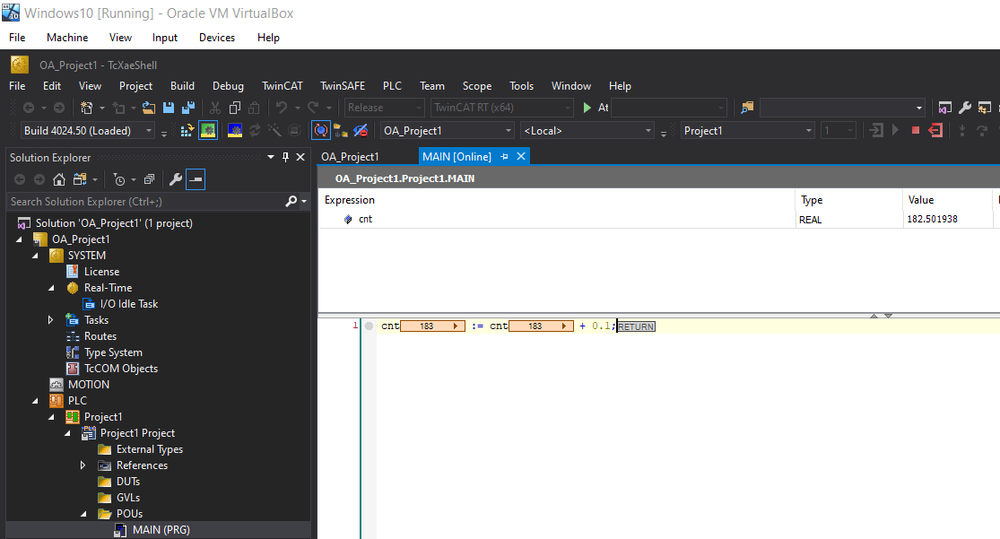Open Solution Explorer window icon in toolbar
1000x539 pixels.
pos(945,108)
